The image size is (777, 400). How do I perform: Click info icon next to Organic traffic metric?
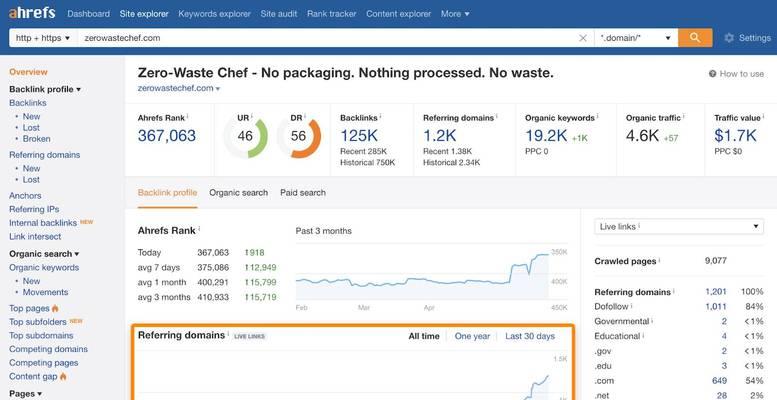pyautogui.click(x=683, y=117)
